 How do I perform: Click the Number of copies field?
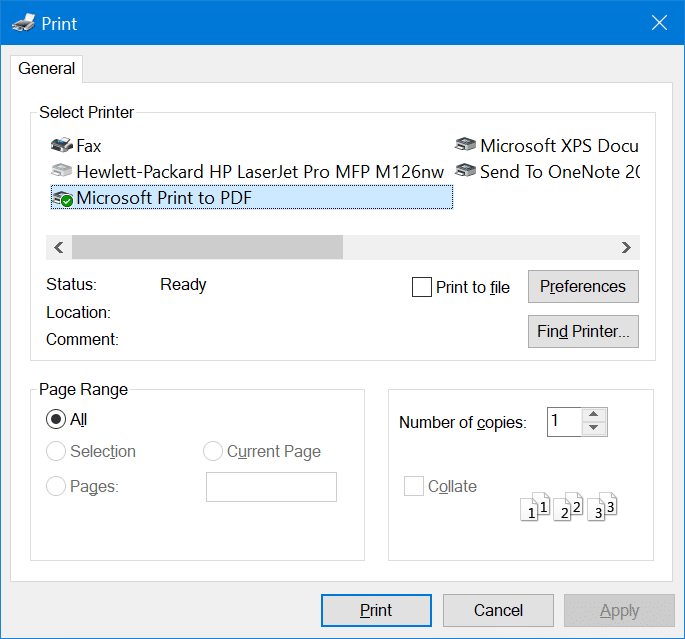pyautogui.click(x=564, y=421)
